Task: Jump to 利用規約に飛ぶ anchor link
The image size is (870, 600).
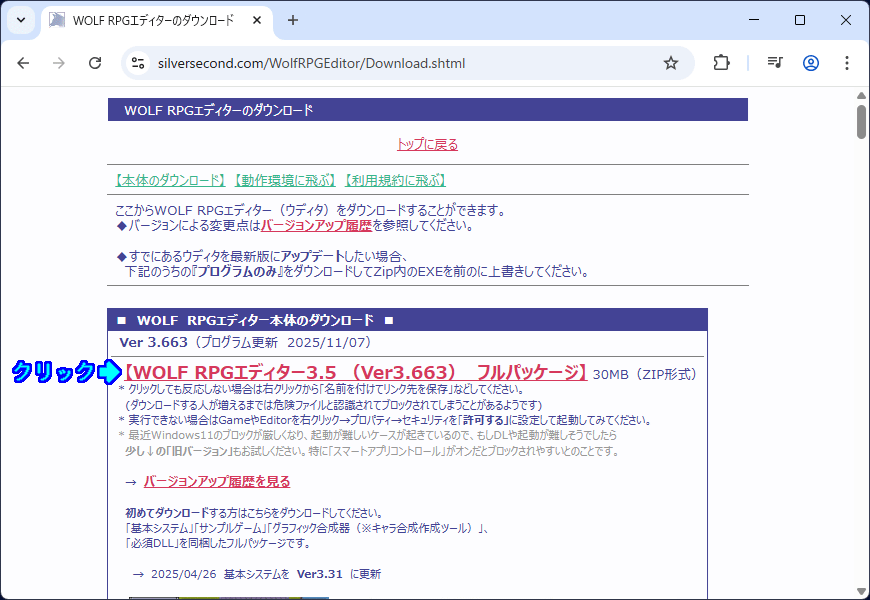Action: [x=394, y=180]
